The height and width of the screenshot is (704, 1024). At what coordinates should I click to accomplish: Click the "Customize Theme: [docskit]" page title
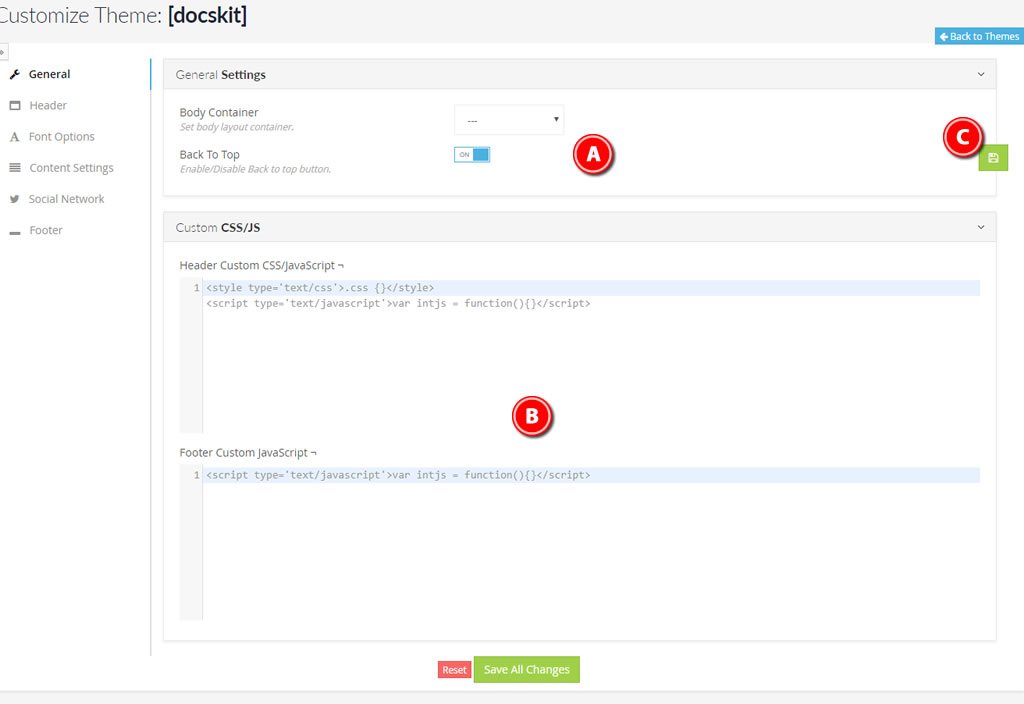point(123,15)
